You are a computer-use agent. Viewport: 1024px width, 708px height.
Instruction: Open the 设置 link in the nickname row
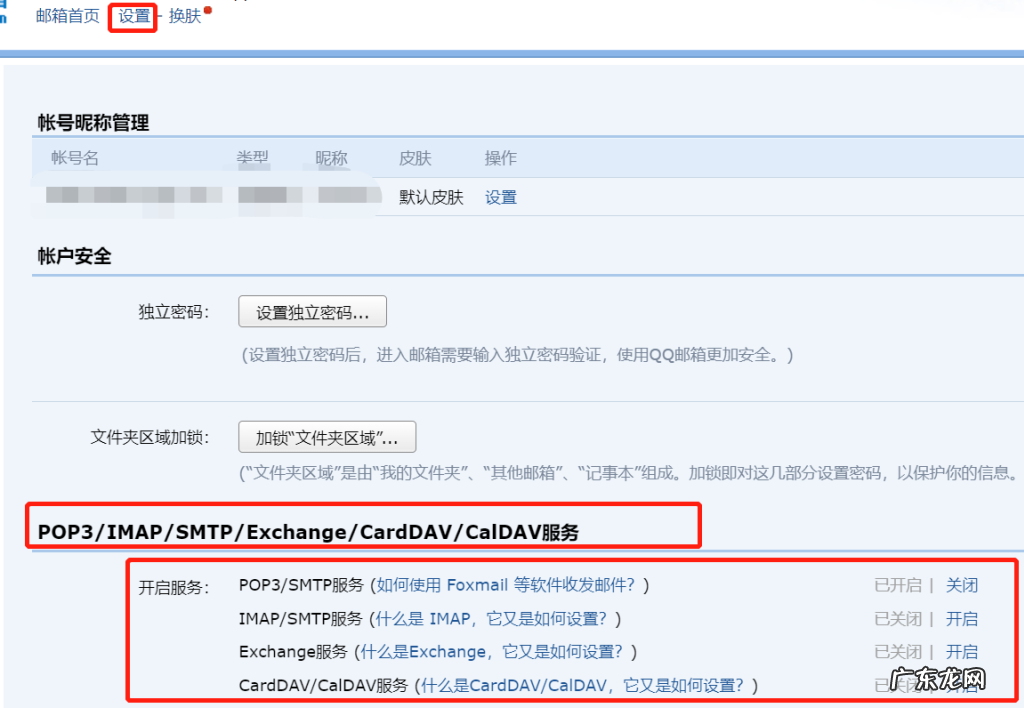click(499, 197)
